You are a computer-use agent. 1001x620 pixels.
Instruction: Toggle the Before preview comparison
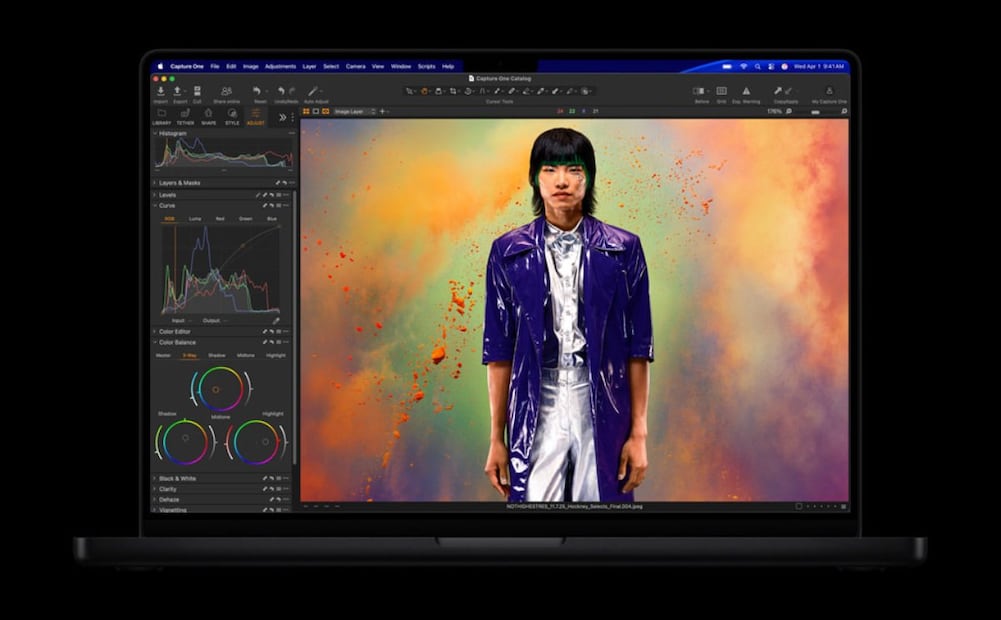(699, 91)
